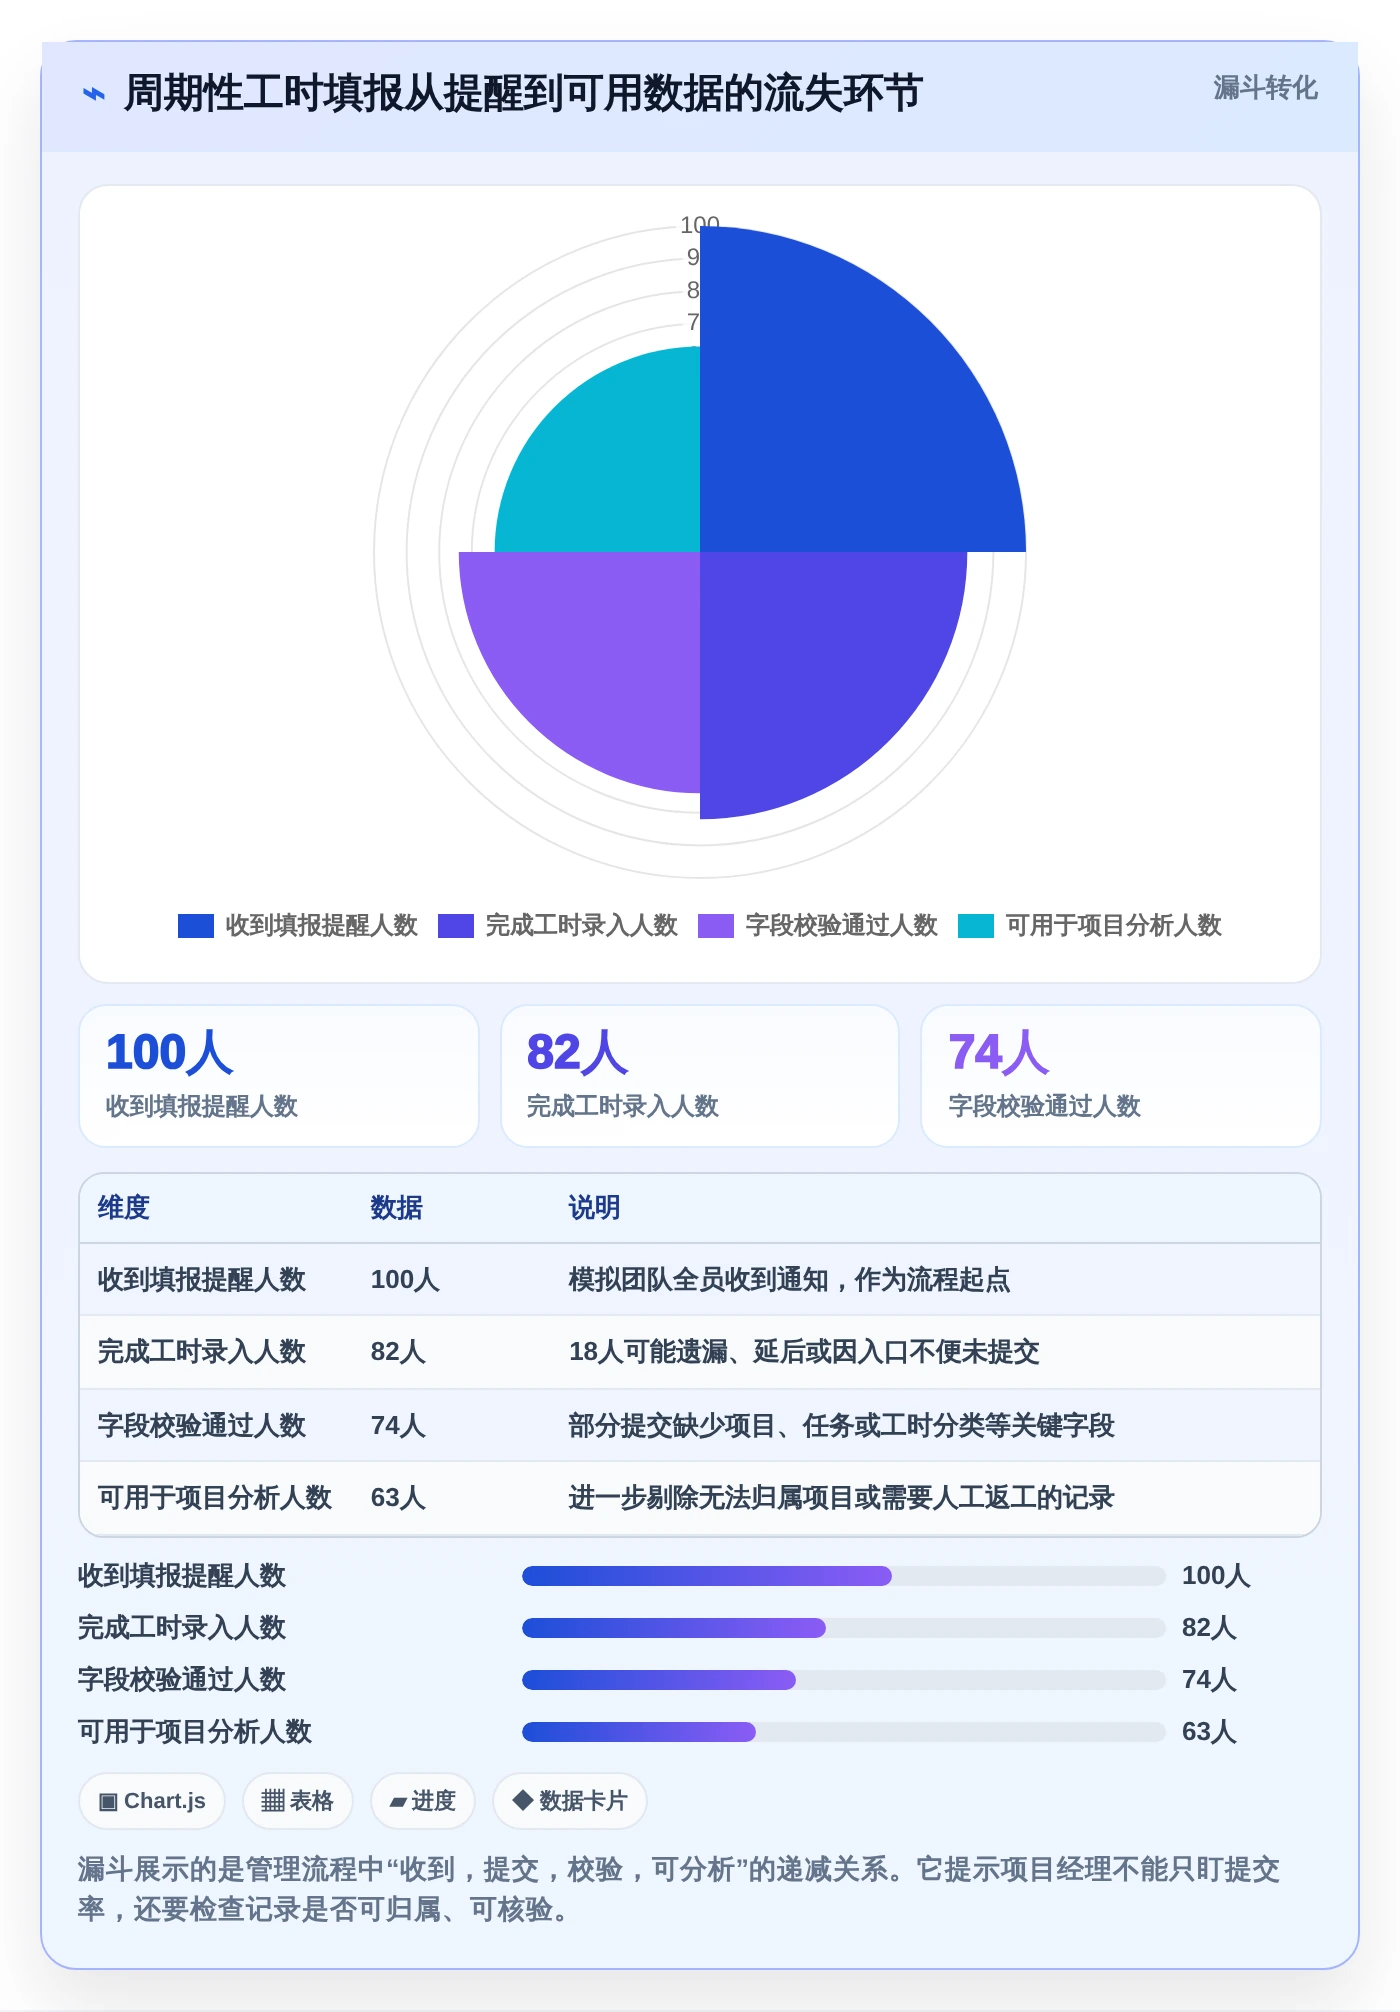Toggle 收到填报提醒人数 legend color swatch
This screenshot has width=1400, height=2012.
tap(195, 926)
